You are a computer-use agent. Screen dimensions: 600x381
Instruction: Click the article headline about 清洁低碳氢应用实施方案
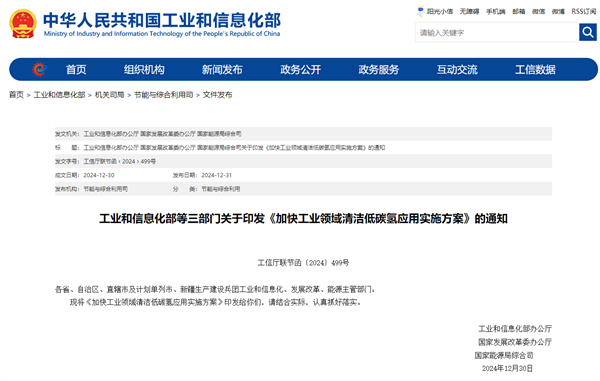pos(303,219)
